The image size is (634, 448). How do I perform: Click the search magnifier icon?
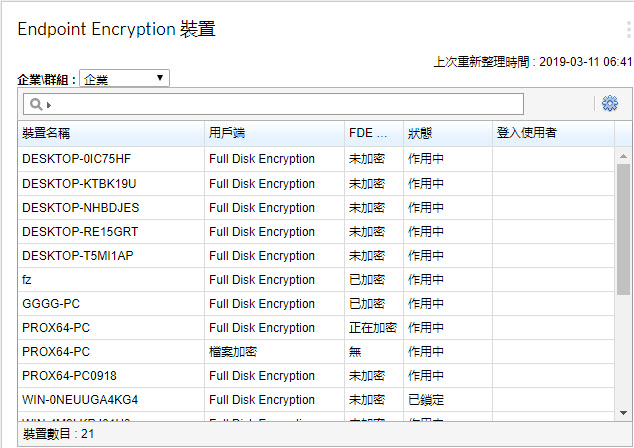[x=36, y=104]
